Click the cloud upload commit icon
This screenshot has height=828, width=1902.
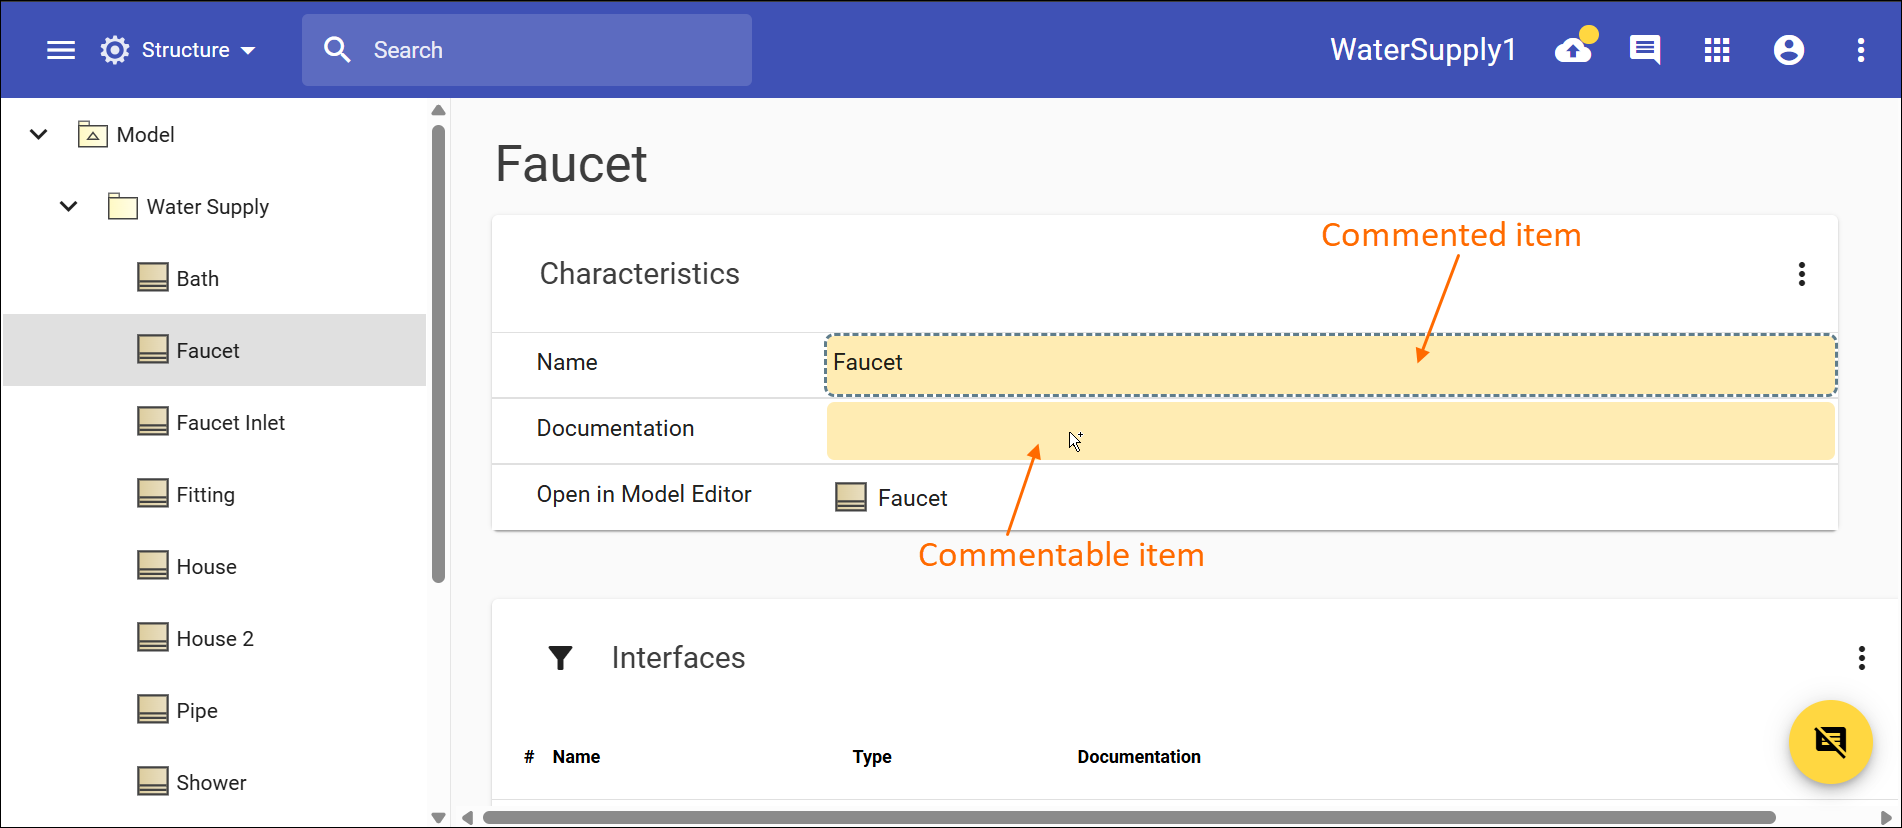pyautogui.click(x=1574, y=50)
